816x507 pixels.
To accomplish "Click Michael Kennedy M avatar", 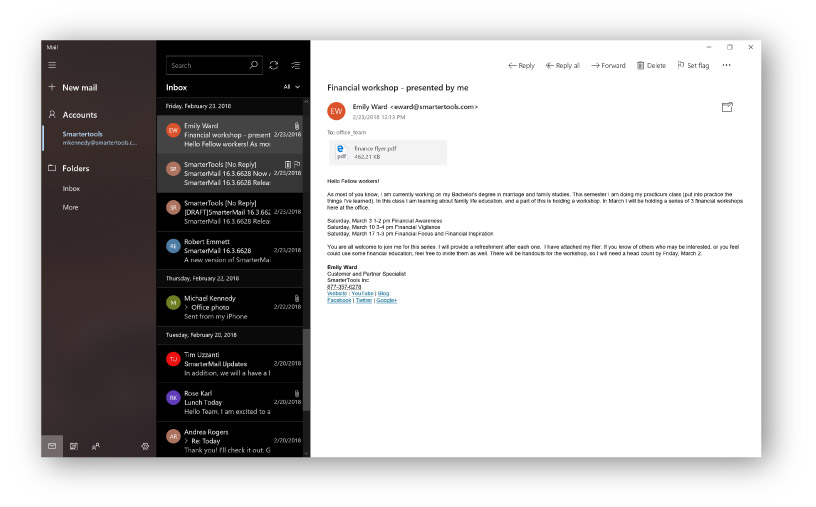I will [173, 302].
